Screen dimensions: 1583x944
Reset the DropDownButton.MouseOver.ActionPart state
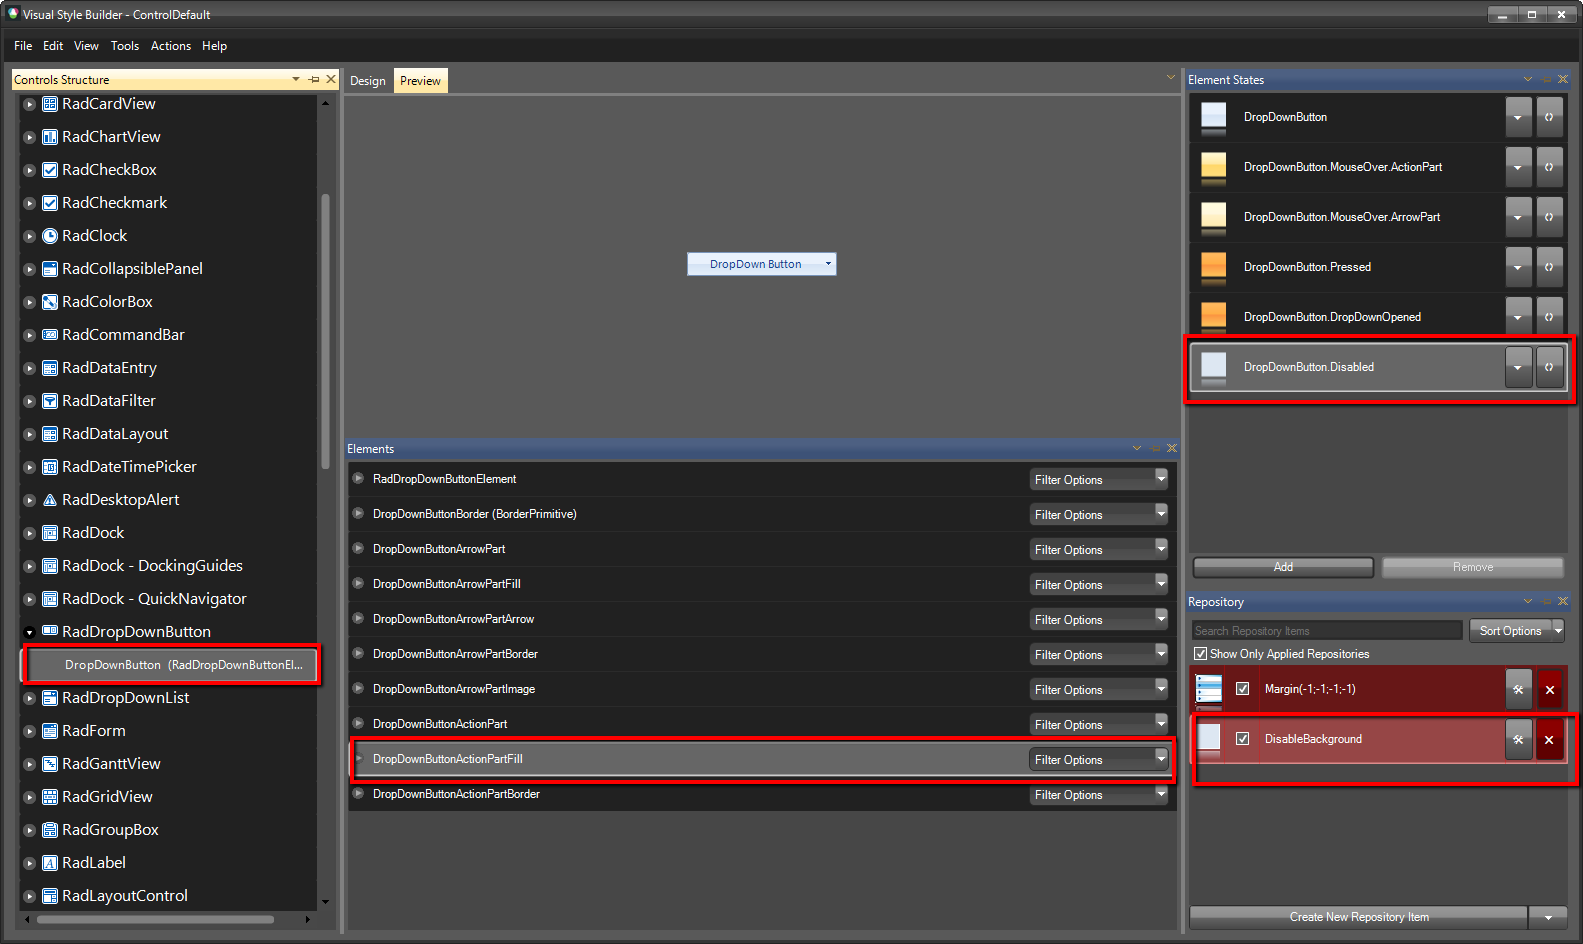coord(1549,167)
